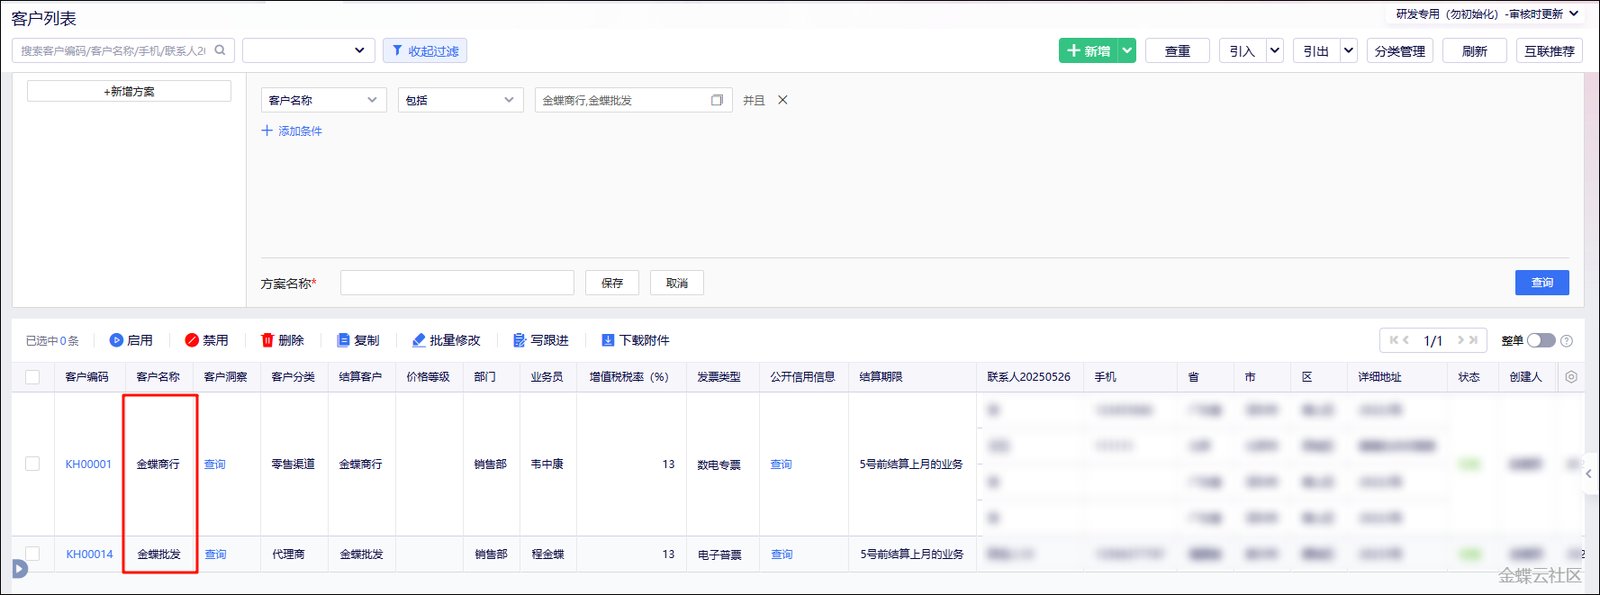Click the 取消 cancel button

coord(677,283)
